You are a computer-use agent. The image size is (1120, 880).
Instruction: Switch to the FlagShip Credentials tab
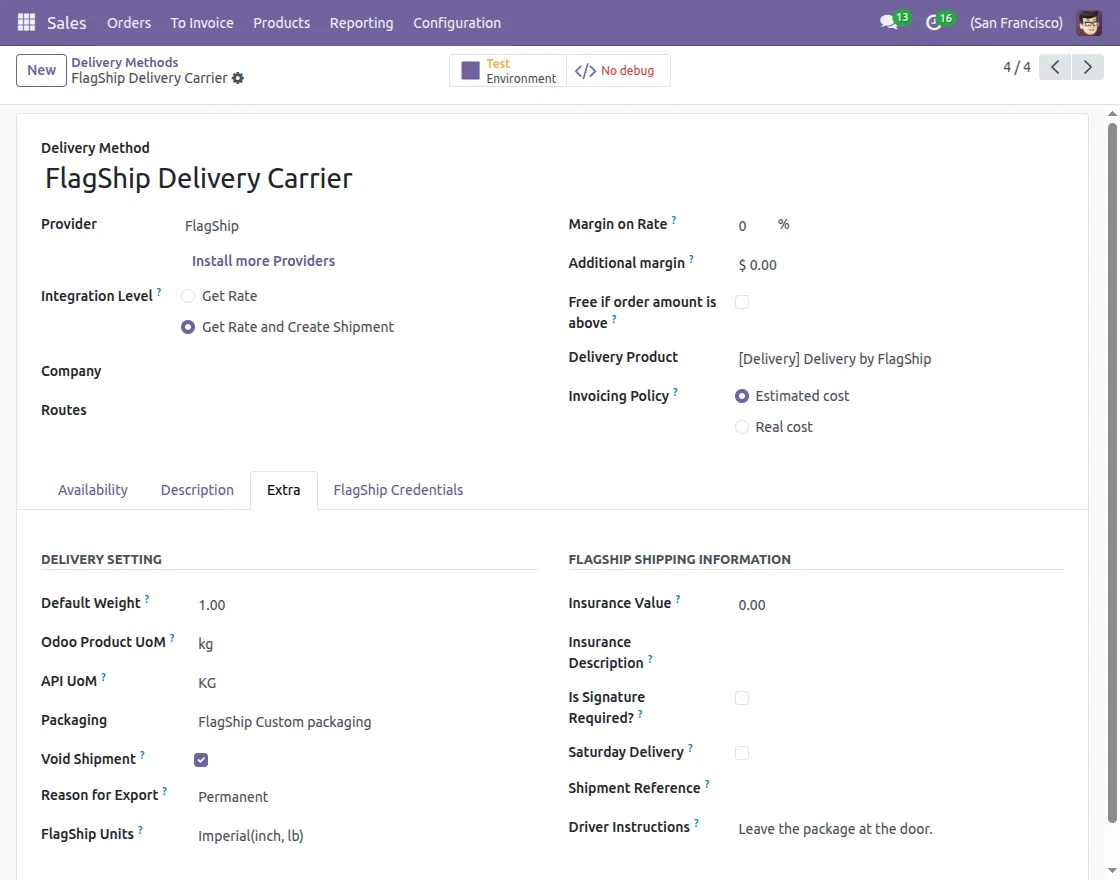pos(398,490)
